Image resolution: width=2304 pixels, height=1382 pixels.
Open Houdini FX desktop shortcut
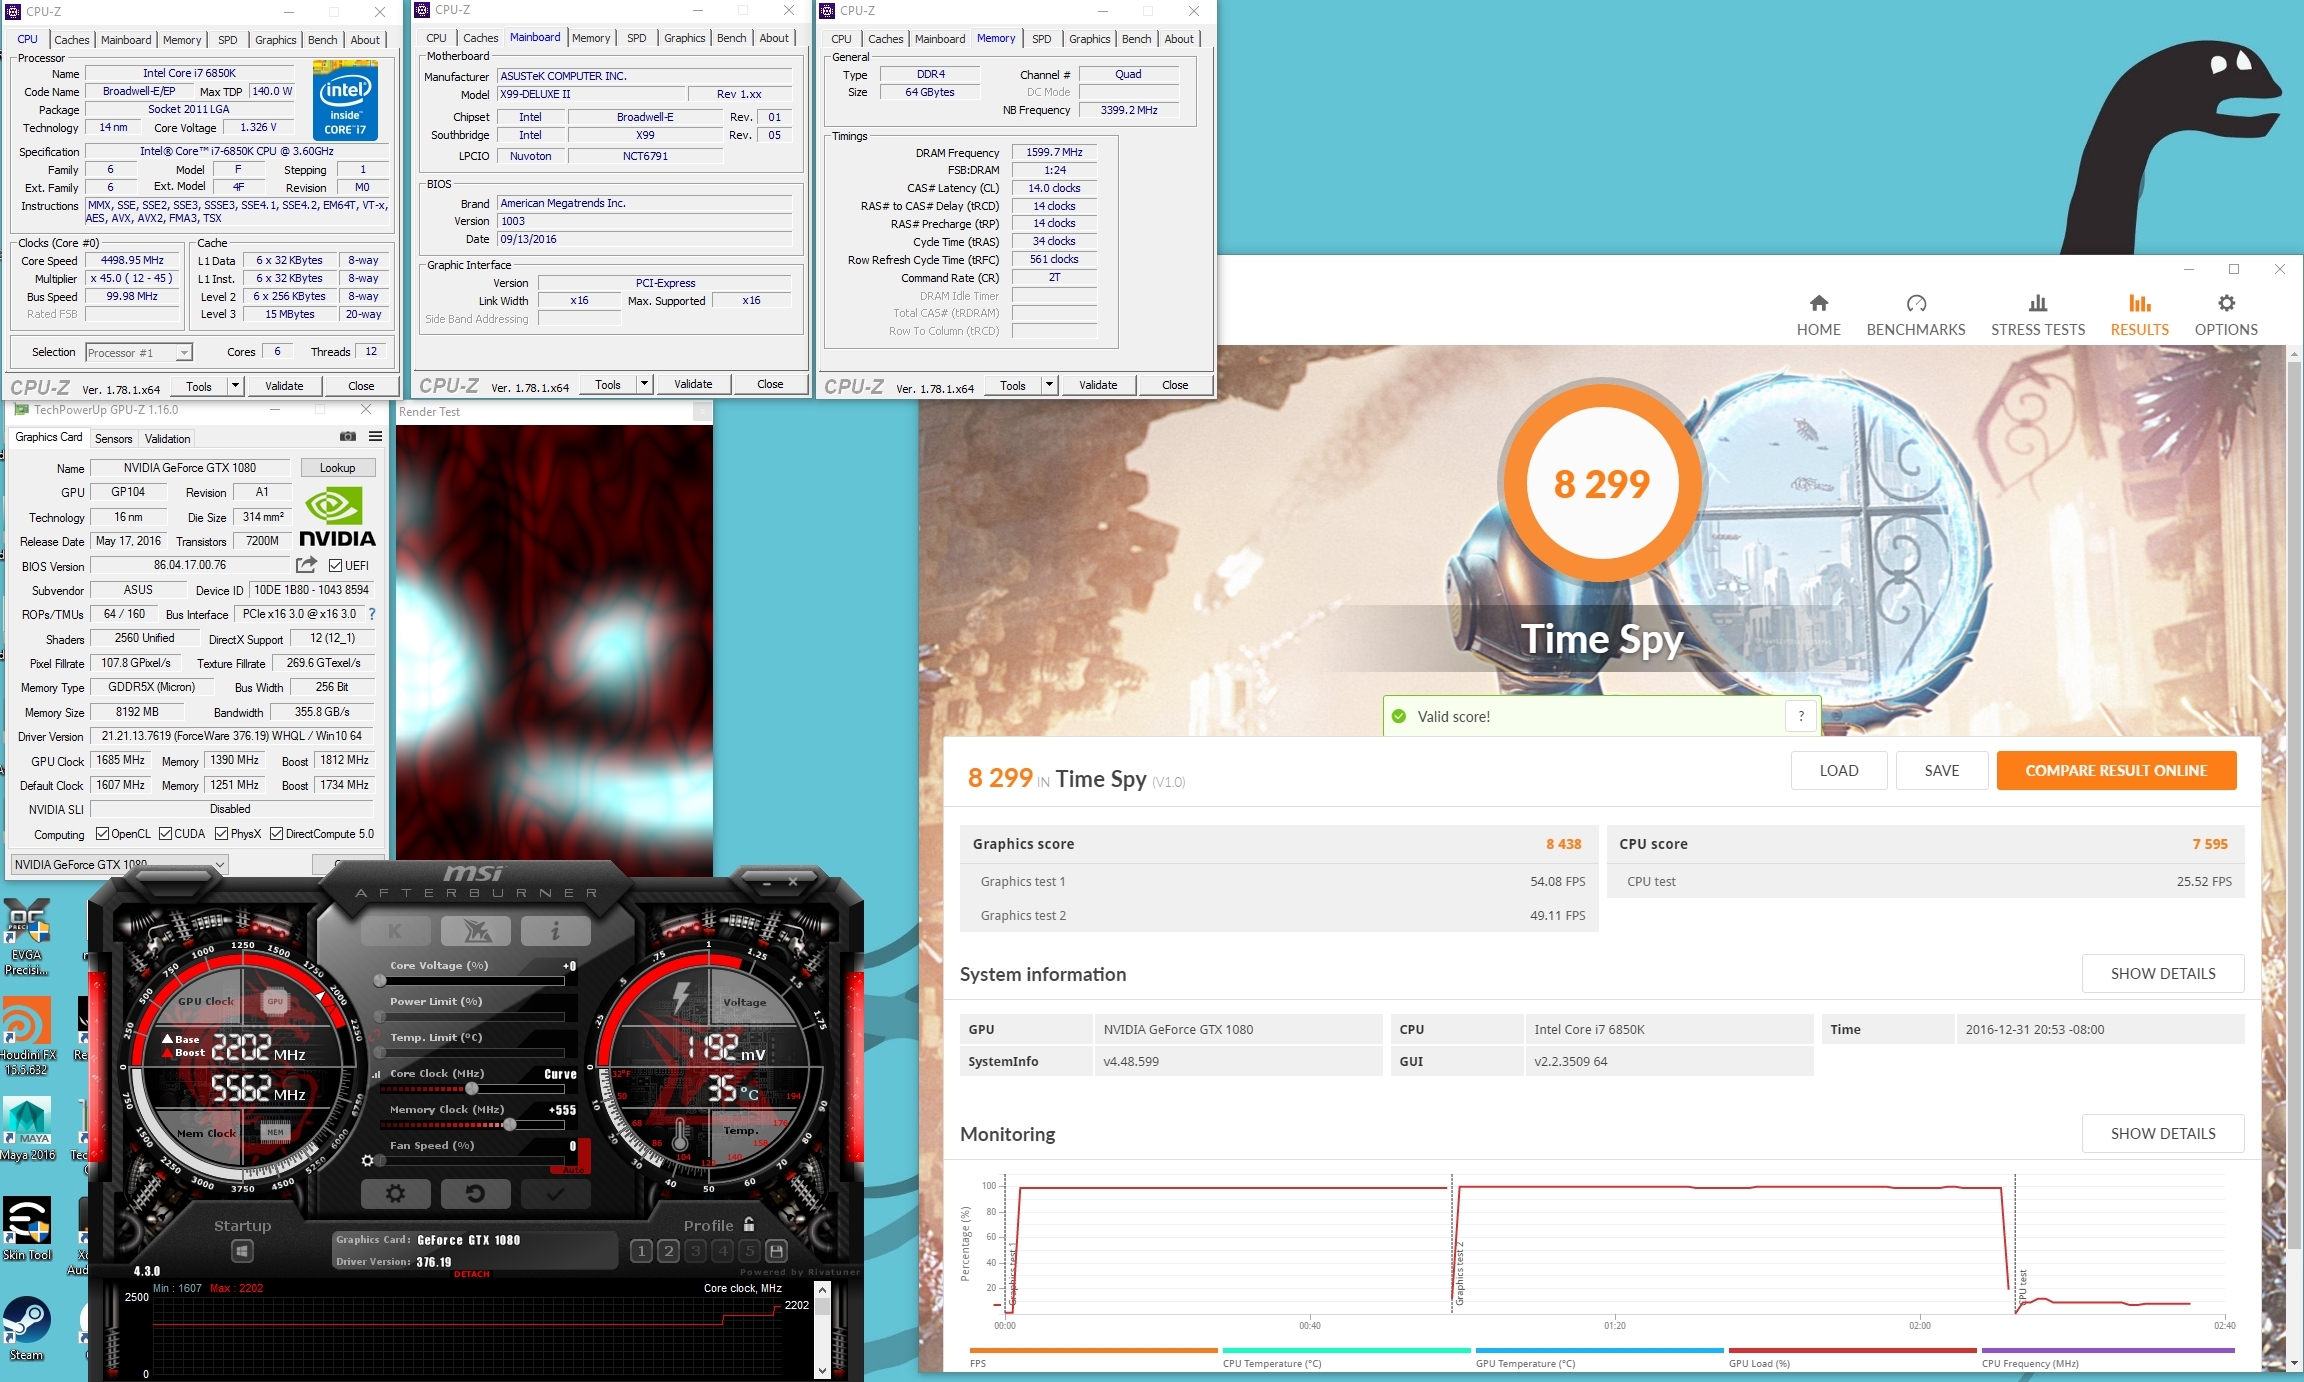pyautogui.click(x=27, y=1037)
